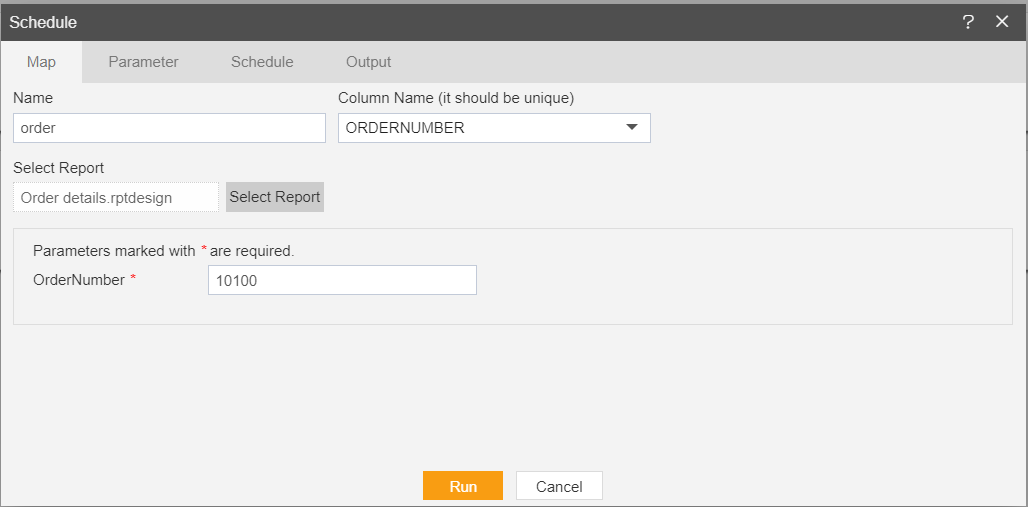The height and width of the screenshot is (507, 1028).
Task: Click the "Select Report" label above the file field
Action: pos(58,167)
